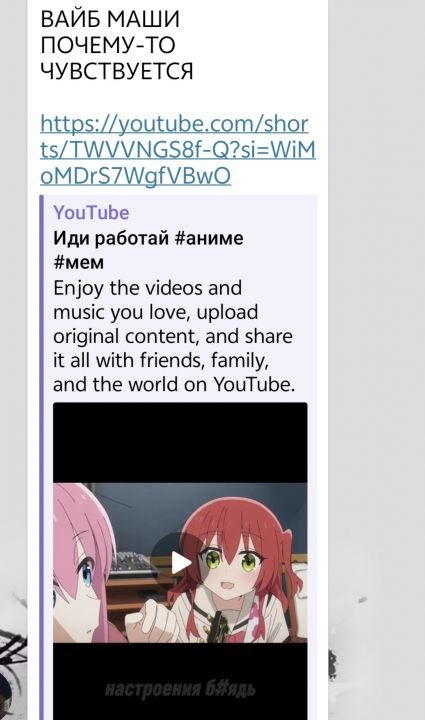This screenshot has width=425, height=720.
Task: Click the purple YouTube site name in preview
Action: (x=91, y=213)
